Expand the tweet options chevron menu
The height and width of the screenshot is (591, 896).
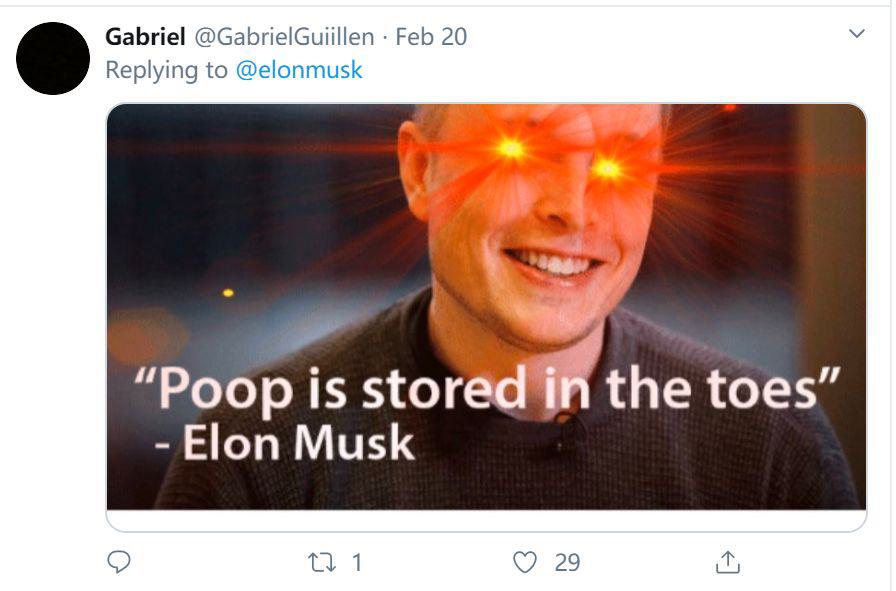coord(856,35)
